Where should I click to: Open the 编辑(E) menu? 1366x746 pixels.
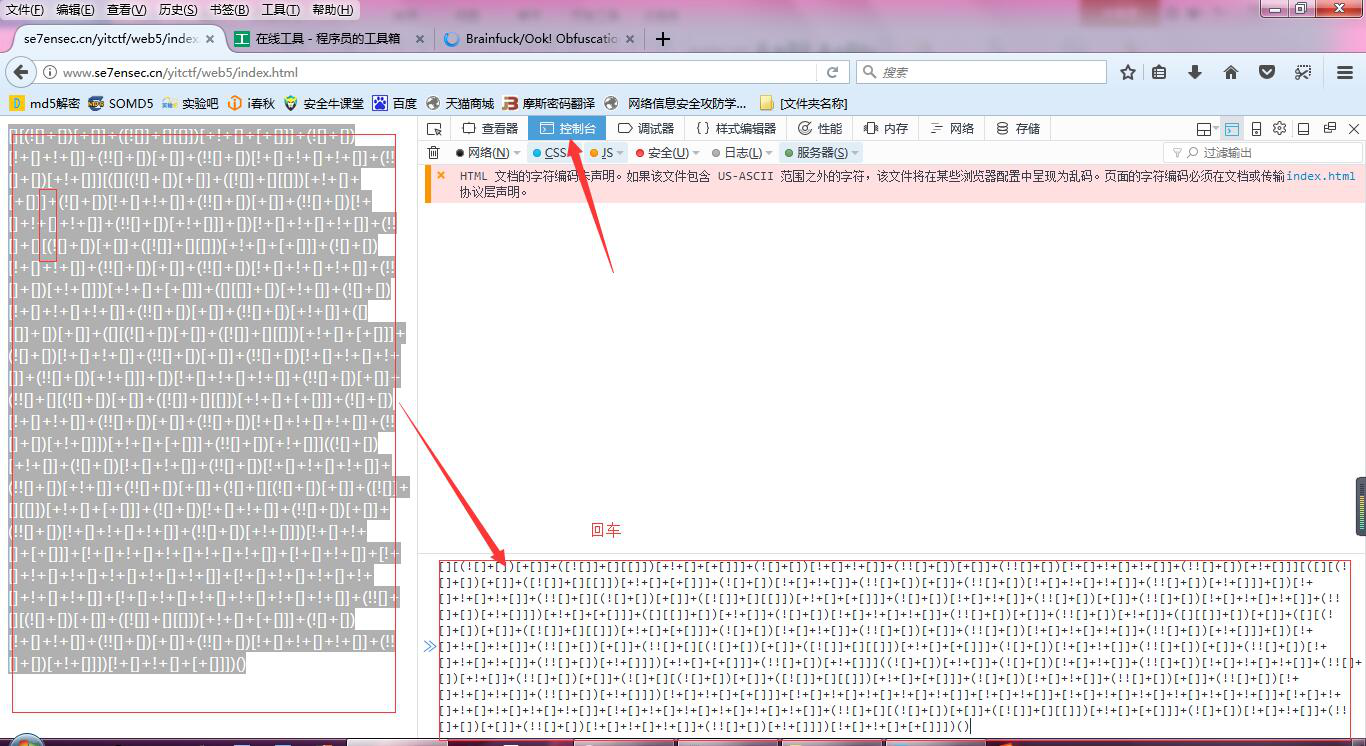click(x=75, y=10)
